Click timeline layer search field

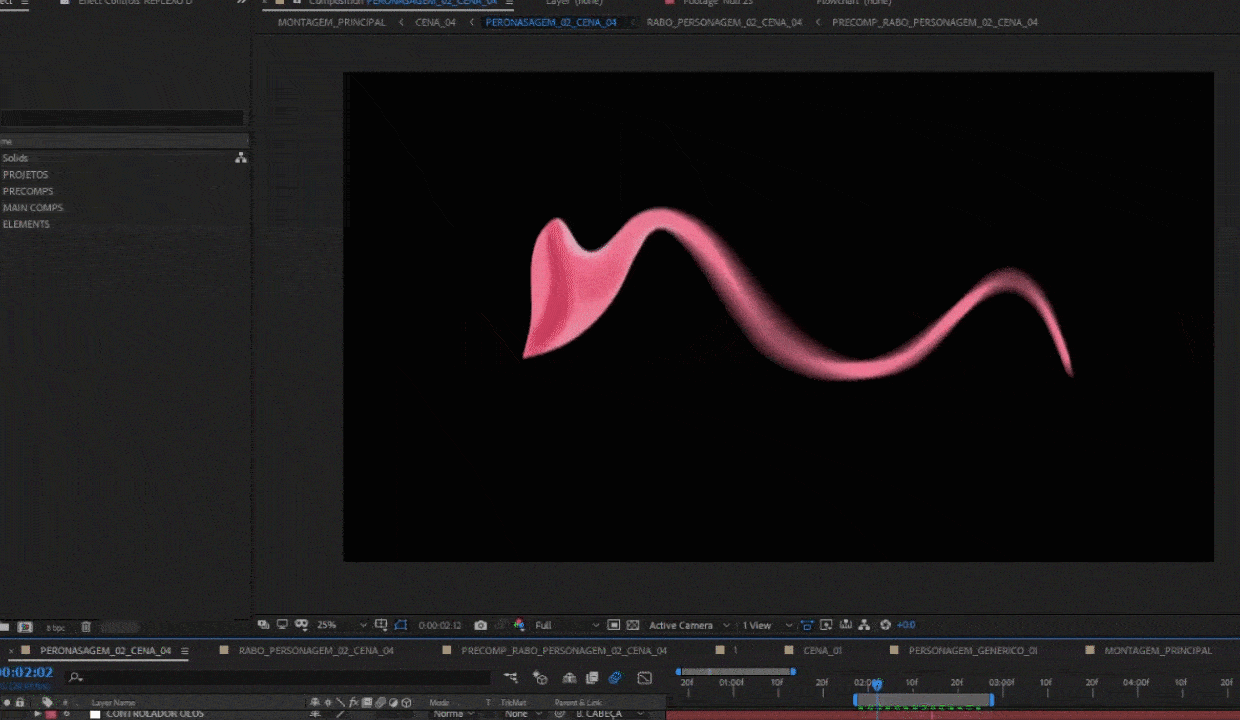[x=280, y=678]
